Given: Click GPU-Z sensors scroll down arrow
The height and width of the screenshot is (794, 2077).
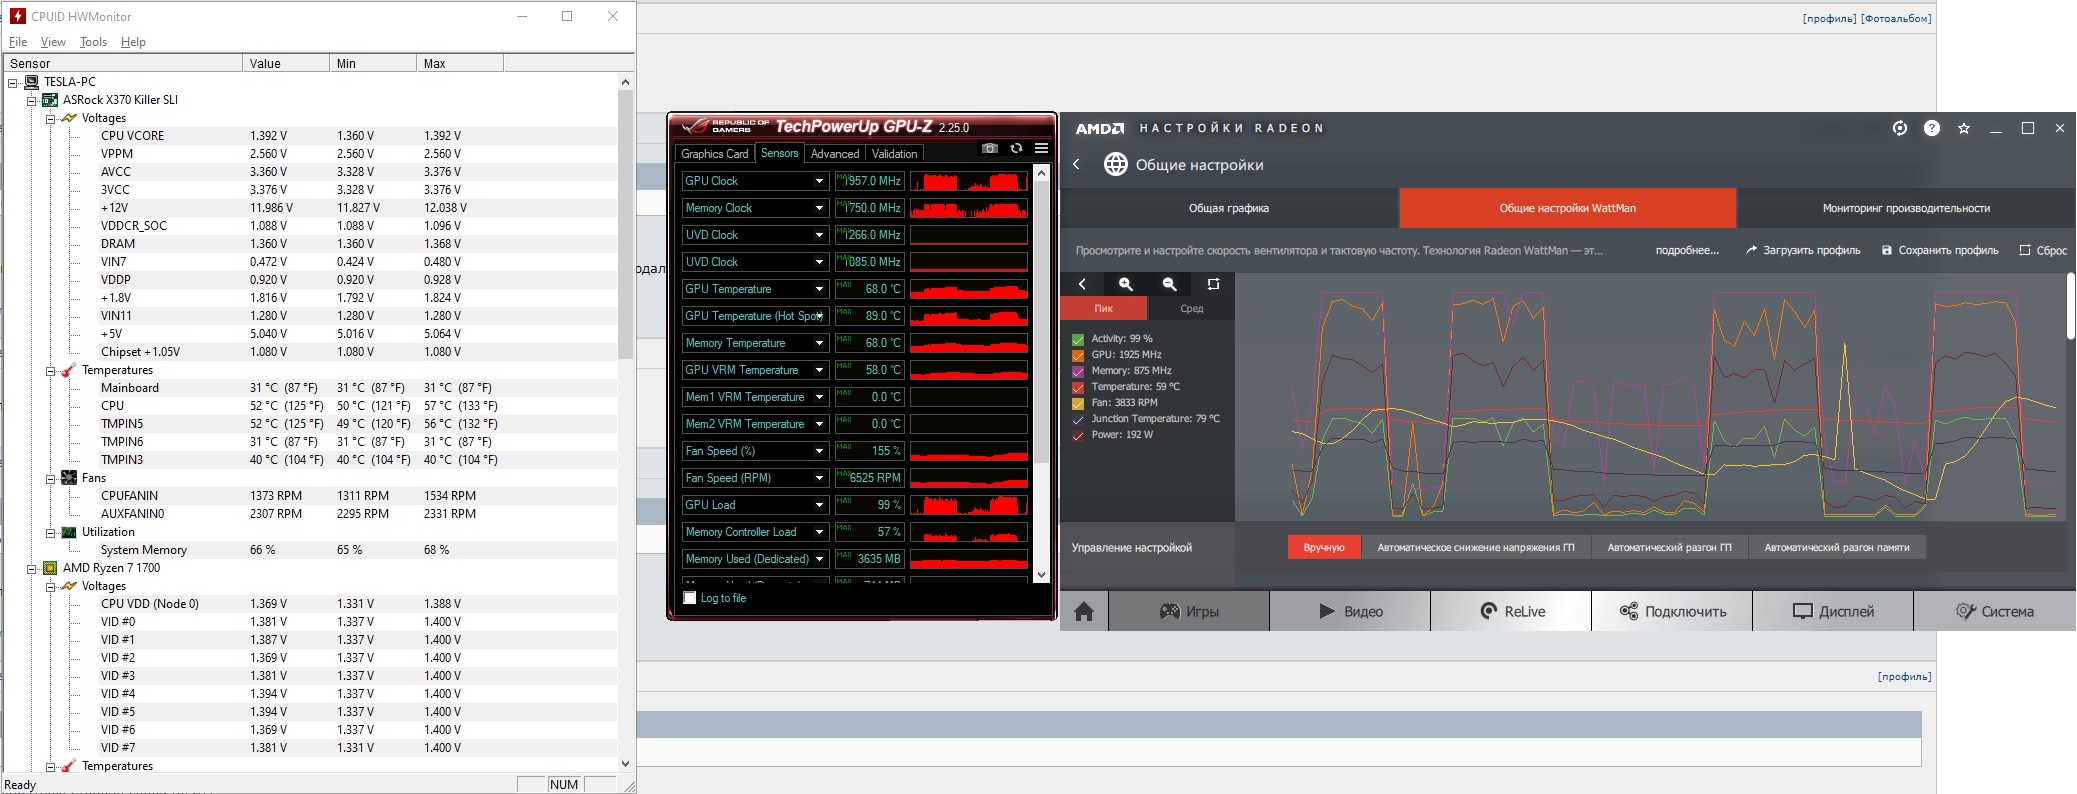Looking at the screenshot, I should click(x=1041, y=575).
